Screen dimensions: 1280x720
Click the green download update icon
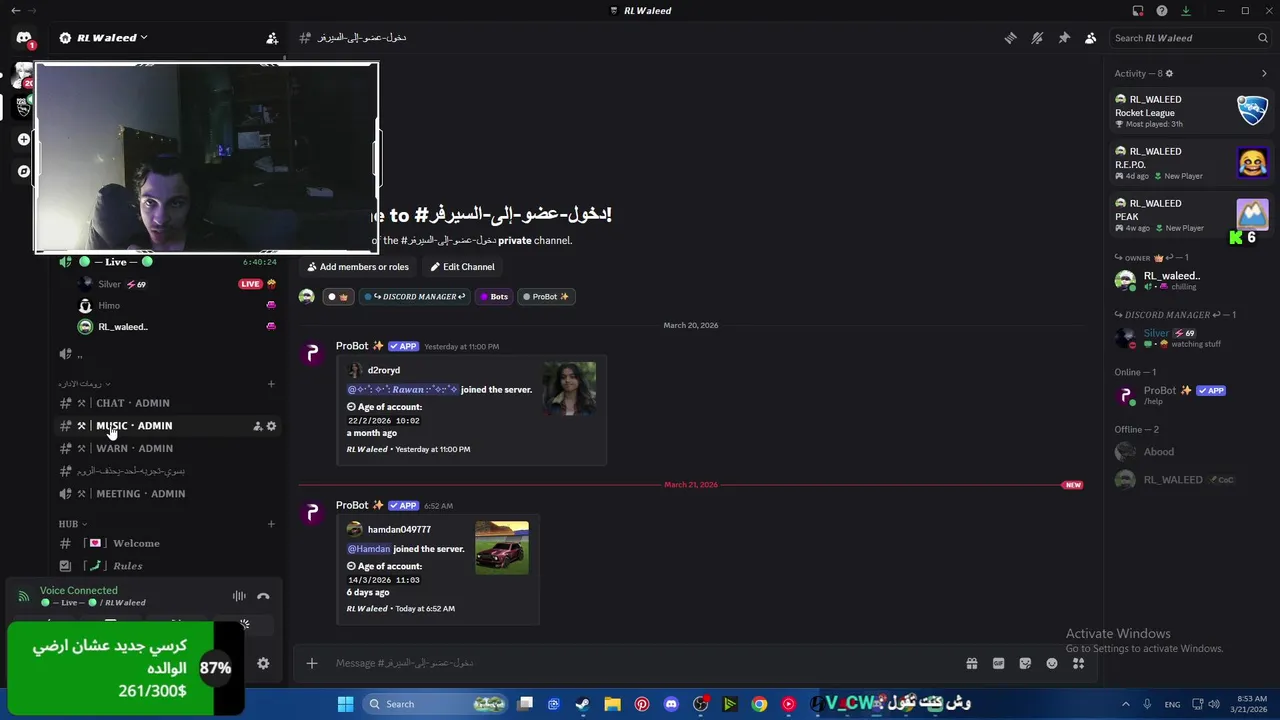tap(1186, 11)
